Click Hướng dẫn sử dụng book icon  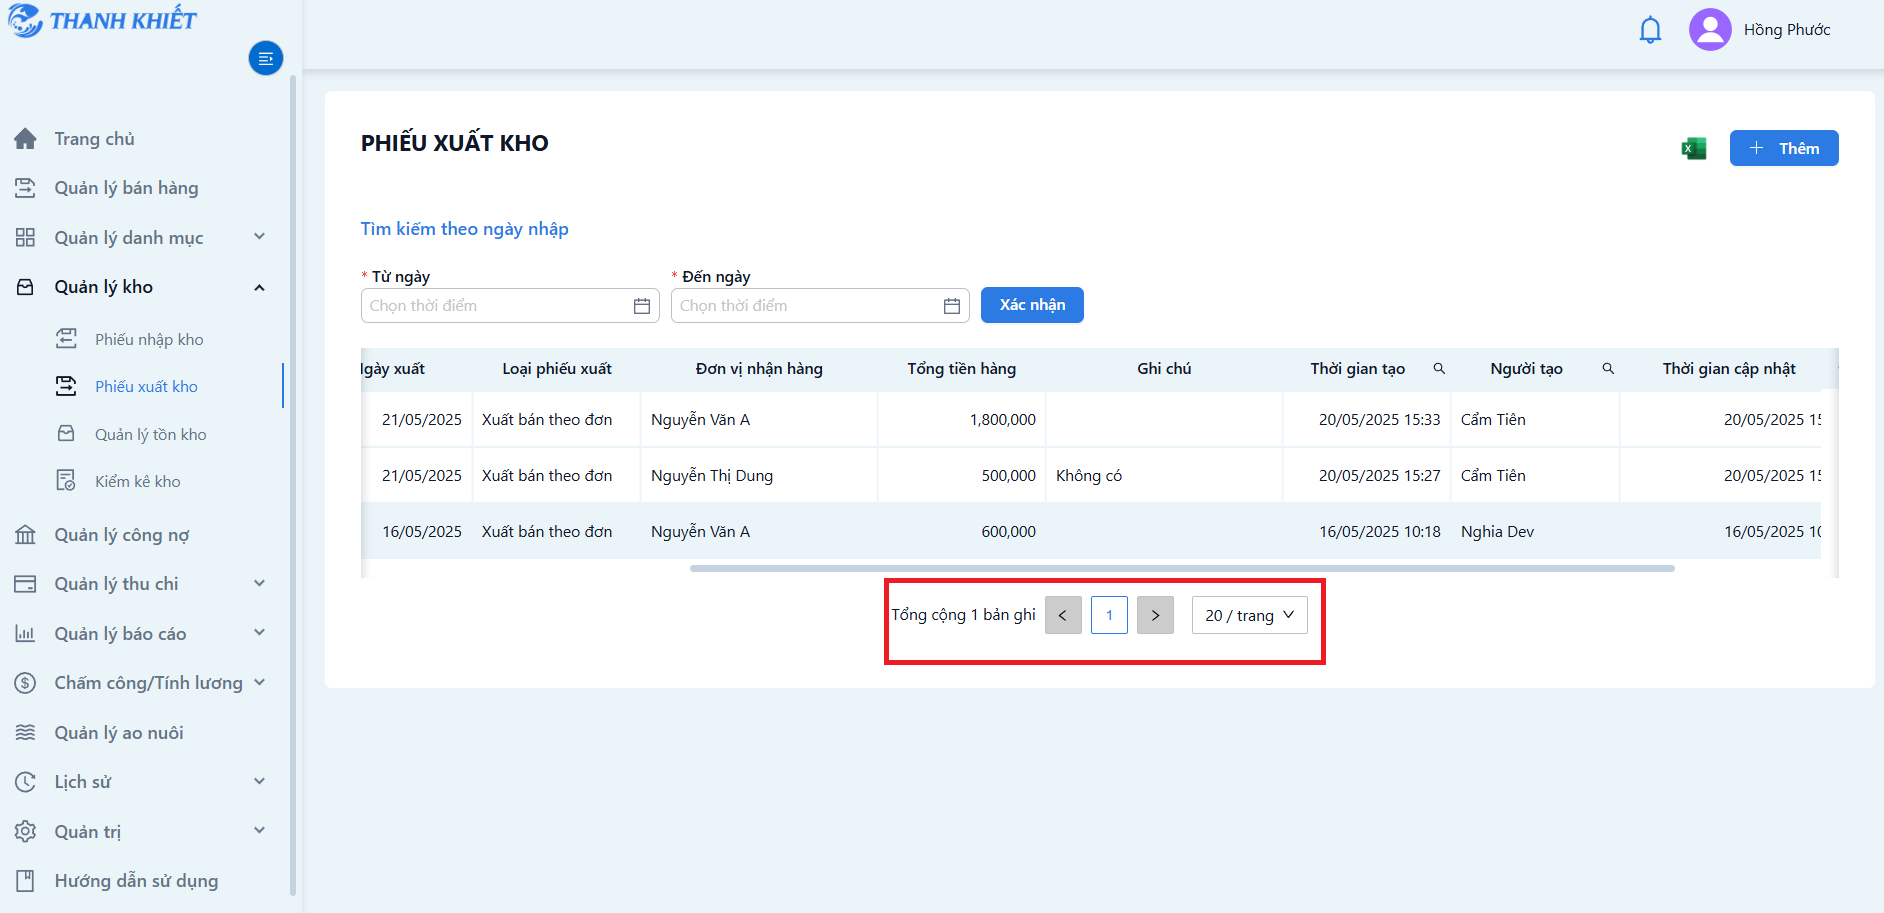[x=25, y=881]
